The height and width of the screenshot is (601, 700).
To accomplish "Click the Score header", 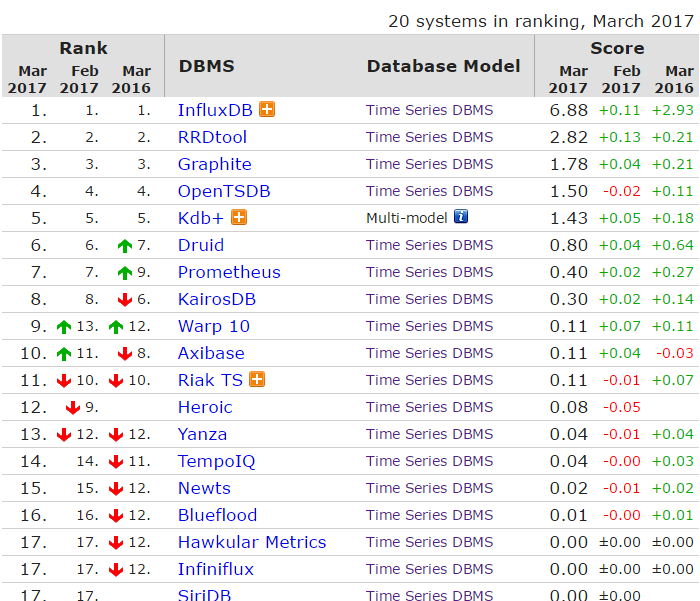I will click(x=617, y=48).
